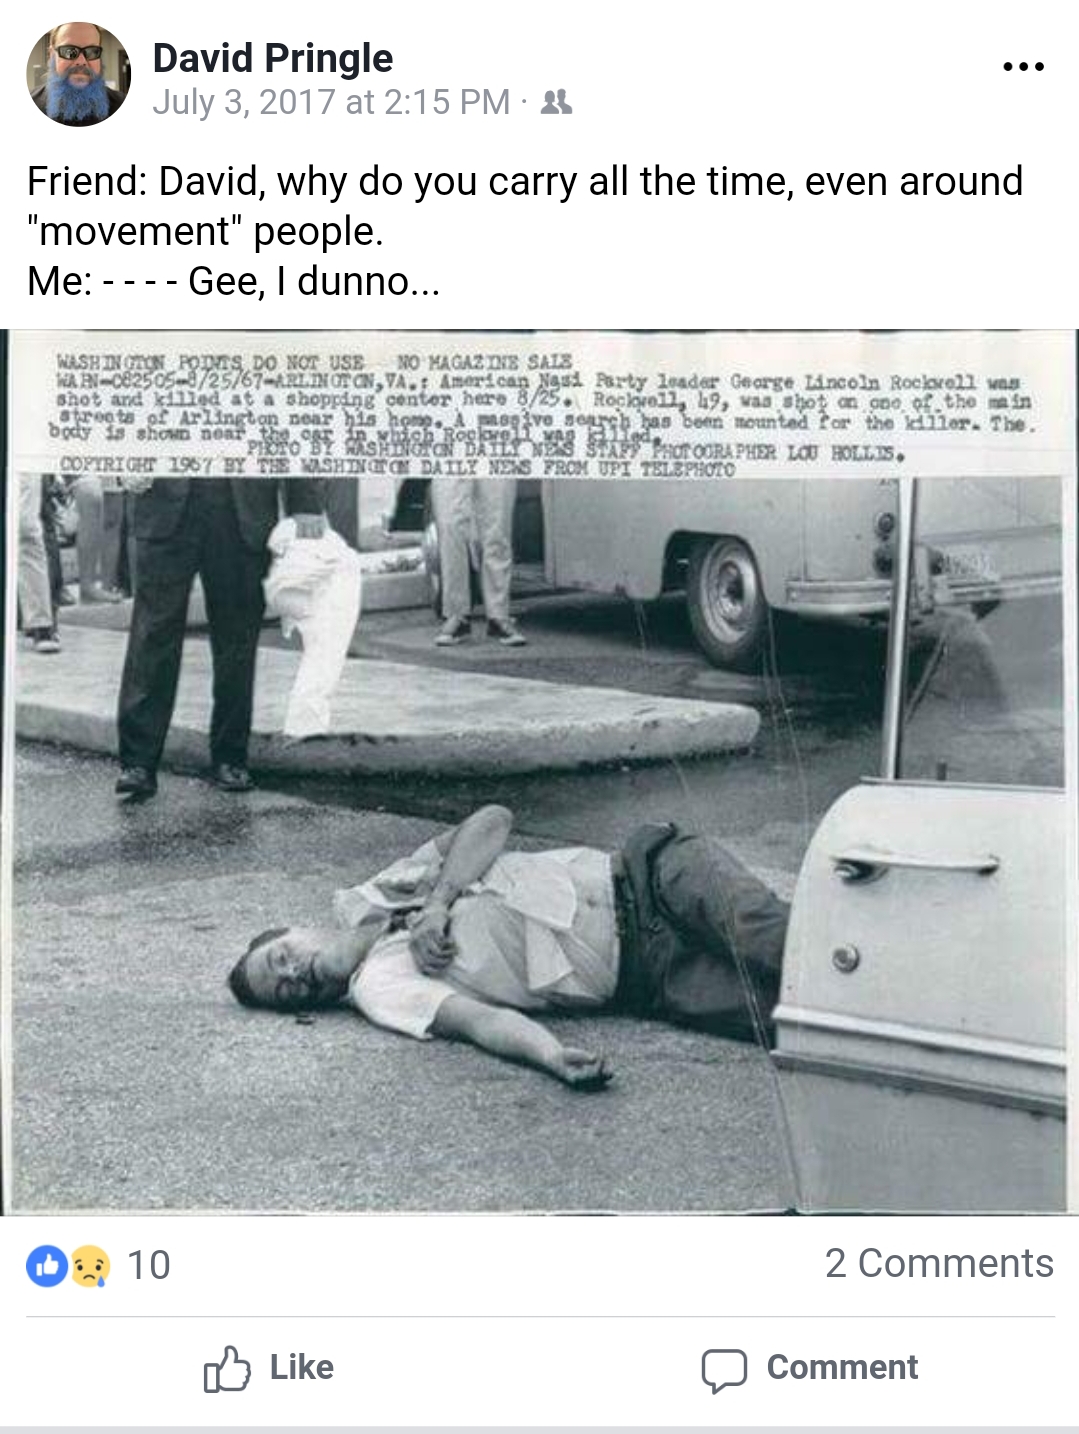Viewport: 1079px width, 1434px height.
Task: Click the Comment button label
Action: pos(842,1367)
